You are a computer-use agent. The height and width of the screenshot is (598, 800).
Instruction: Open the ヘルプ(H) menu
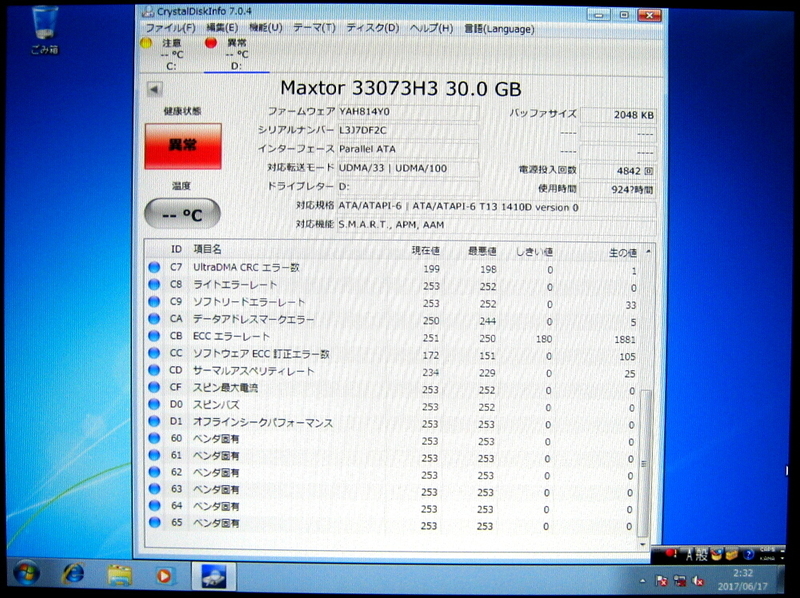(431, 29)
